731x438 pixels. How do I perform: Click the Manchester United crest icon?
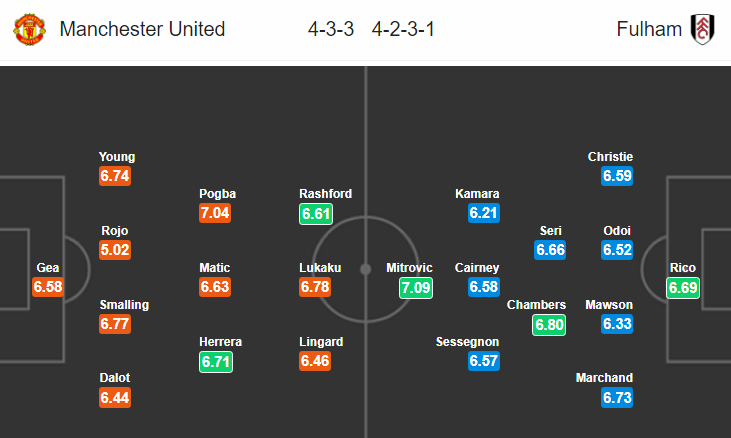pyautogui.click(x=30, y=29)
